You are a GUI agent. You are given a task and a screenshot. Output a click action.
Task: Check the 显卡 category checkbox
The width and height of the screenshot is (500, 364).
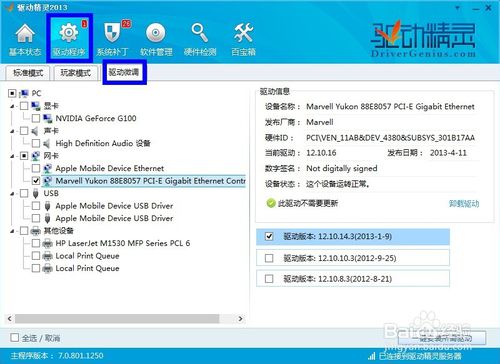tap(24, 106)
